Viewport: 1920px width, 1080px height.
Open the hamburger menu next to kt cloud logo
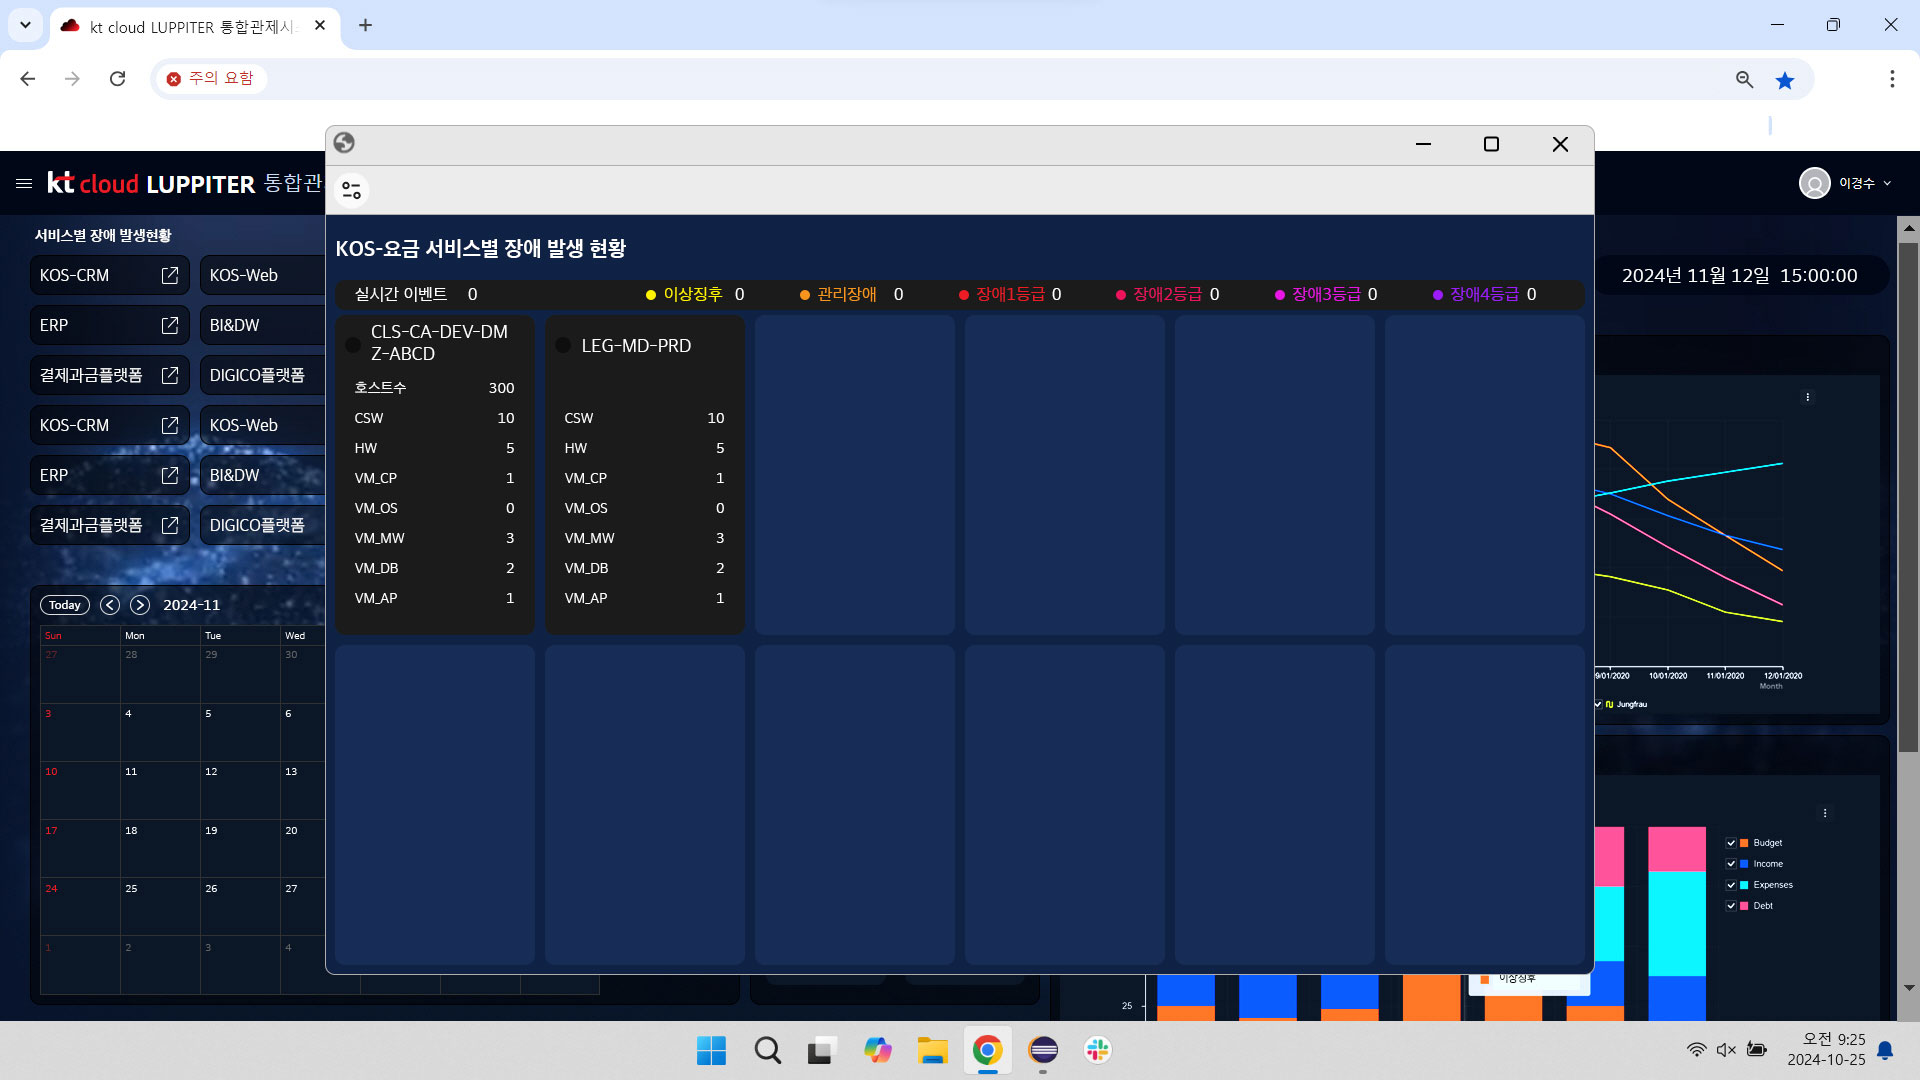[24, 183]
